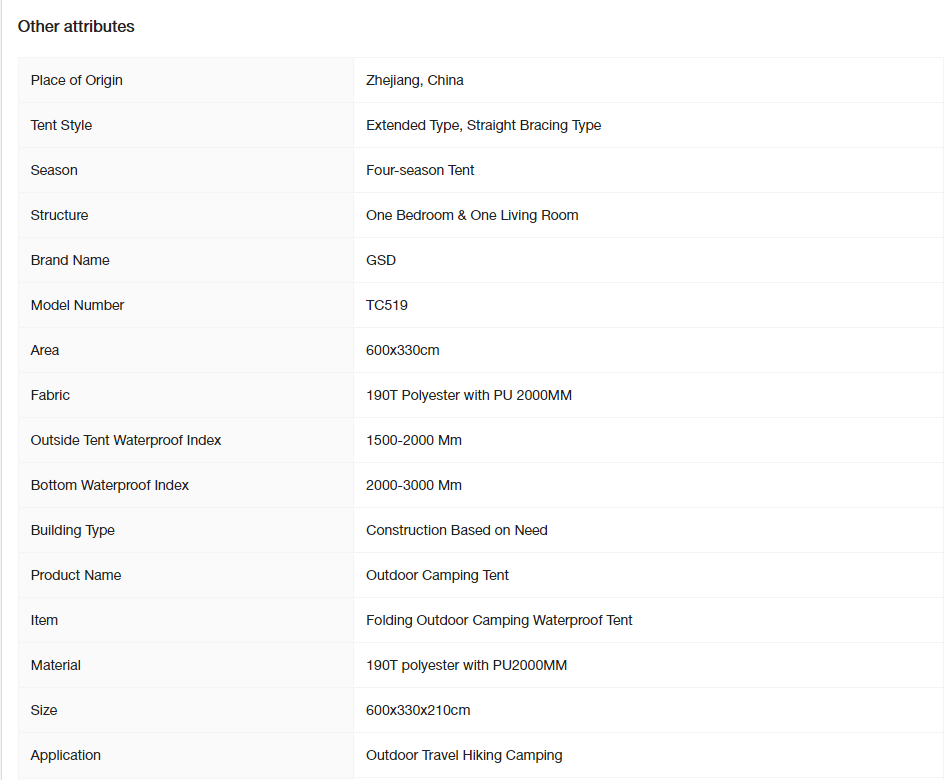
Task: Select the Fabric row label
Action: (50, 395)
